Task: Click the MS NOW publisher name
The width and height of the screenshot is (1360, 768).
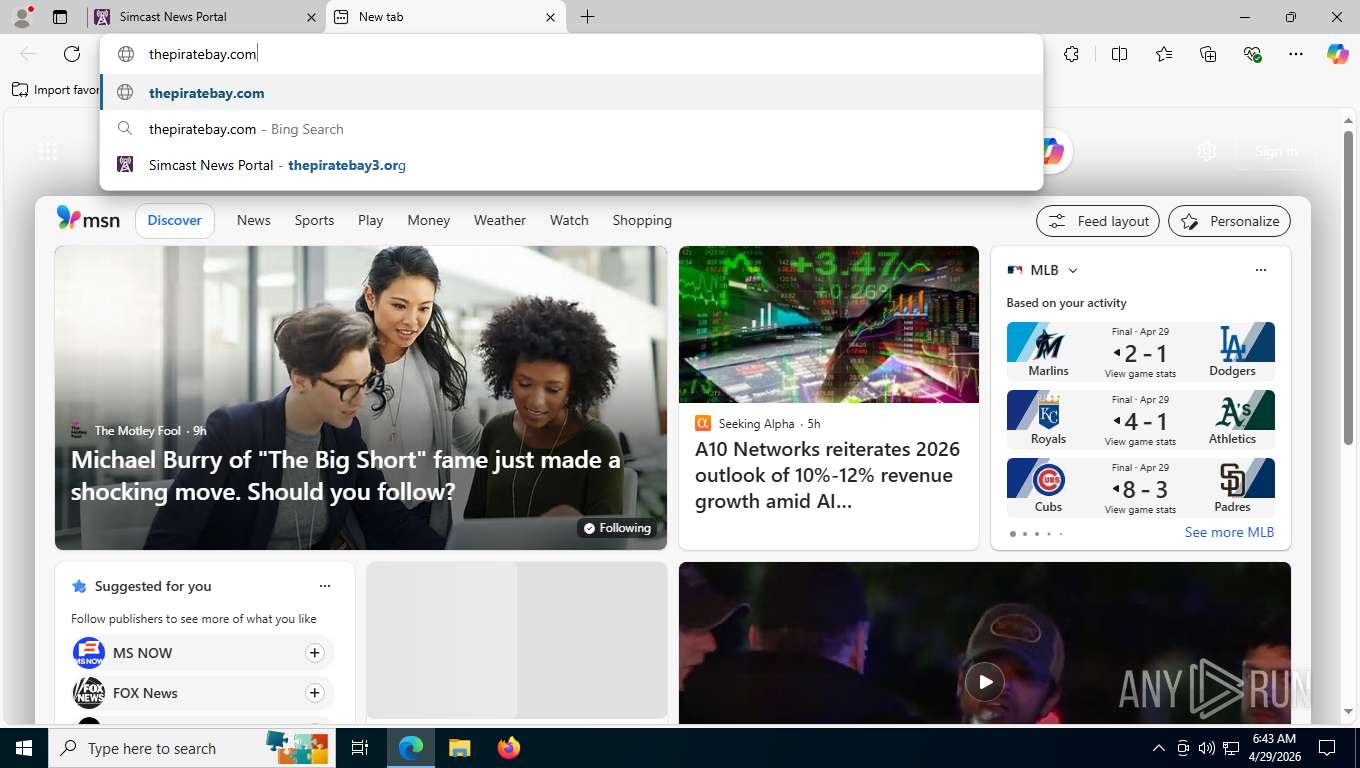Action: click(x=143, y=653)
